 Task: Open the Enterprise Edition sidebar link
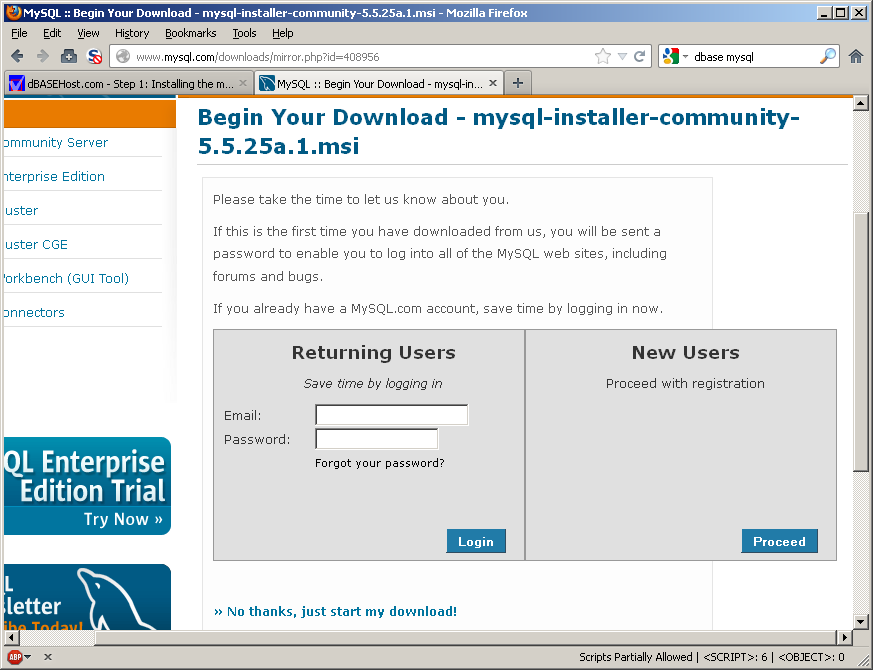[x=53, y=177]
